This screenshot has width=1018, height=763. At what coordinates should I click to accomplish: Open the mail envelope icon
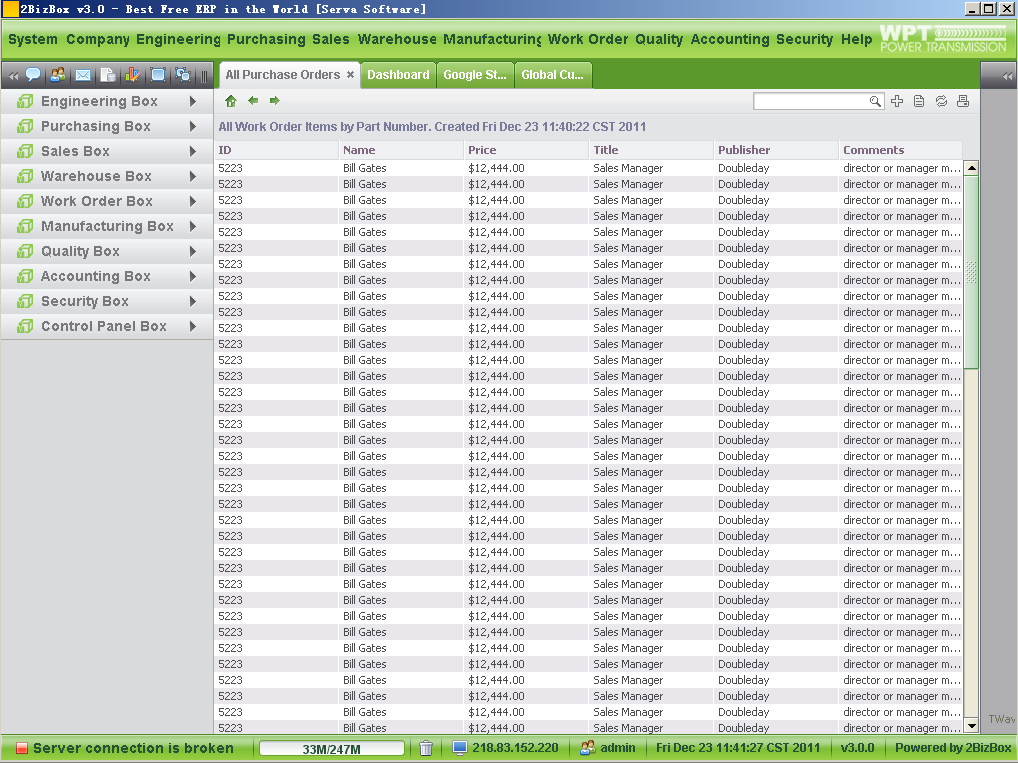pyautogui.click(x=83, y=75)
